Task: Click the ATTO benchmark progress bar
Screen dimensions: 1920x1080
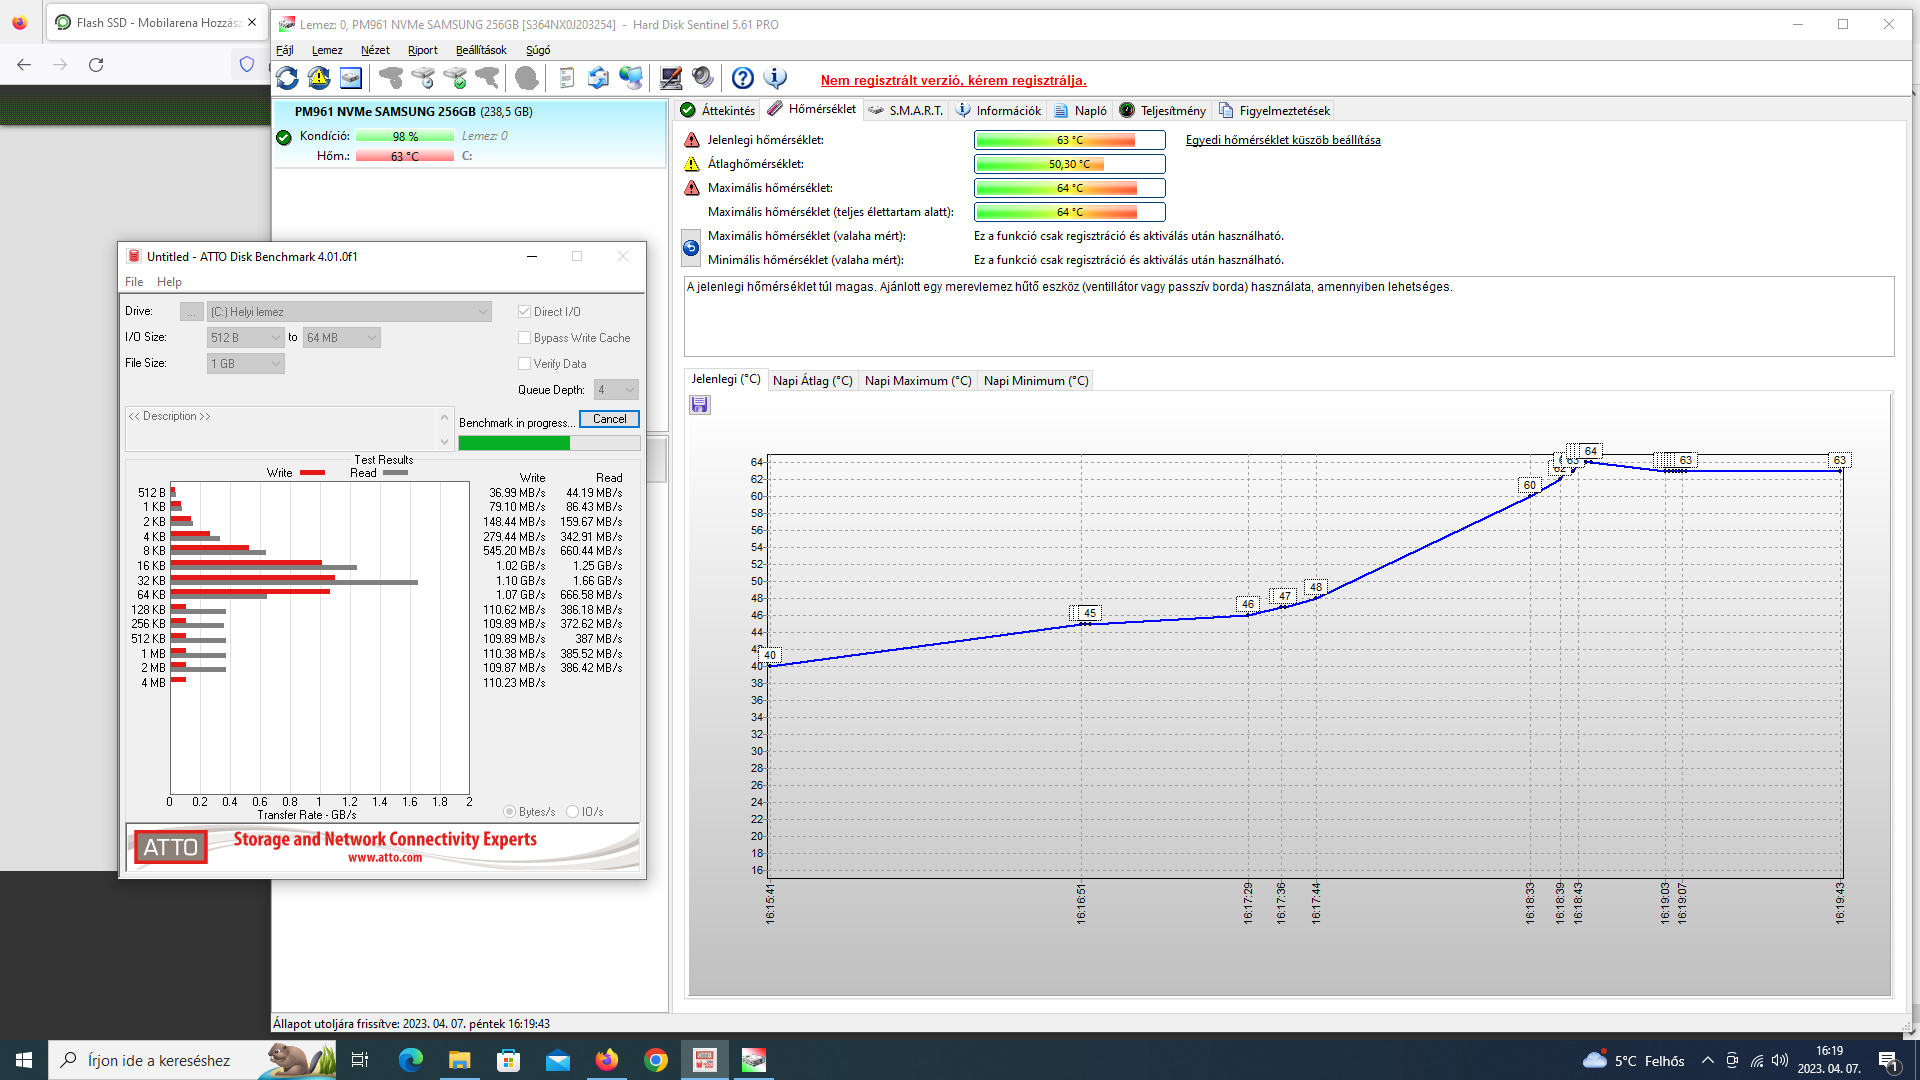Action: (549, 443)
